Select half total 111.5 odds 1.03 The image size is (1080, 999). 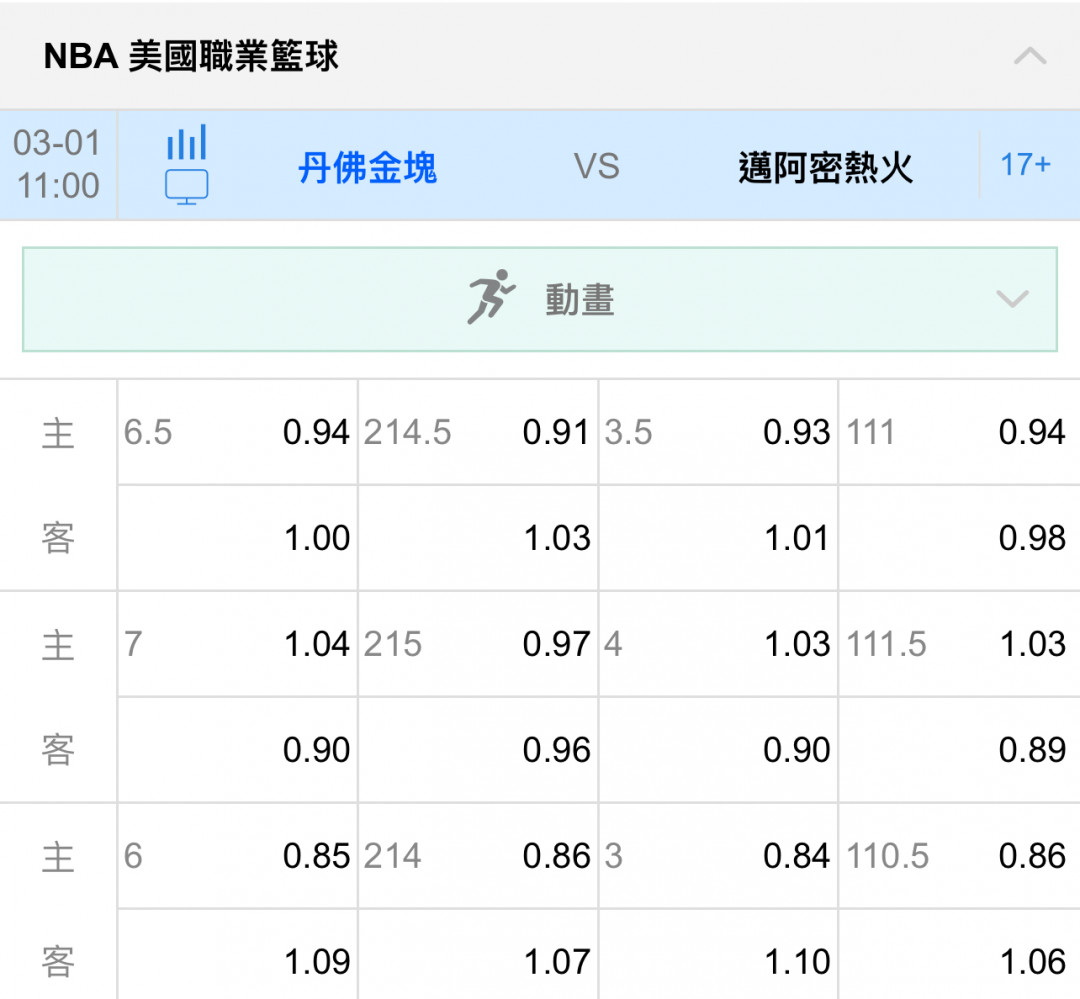(x=959, y=644)
